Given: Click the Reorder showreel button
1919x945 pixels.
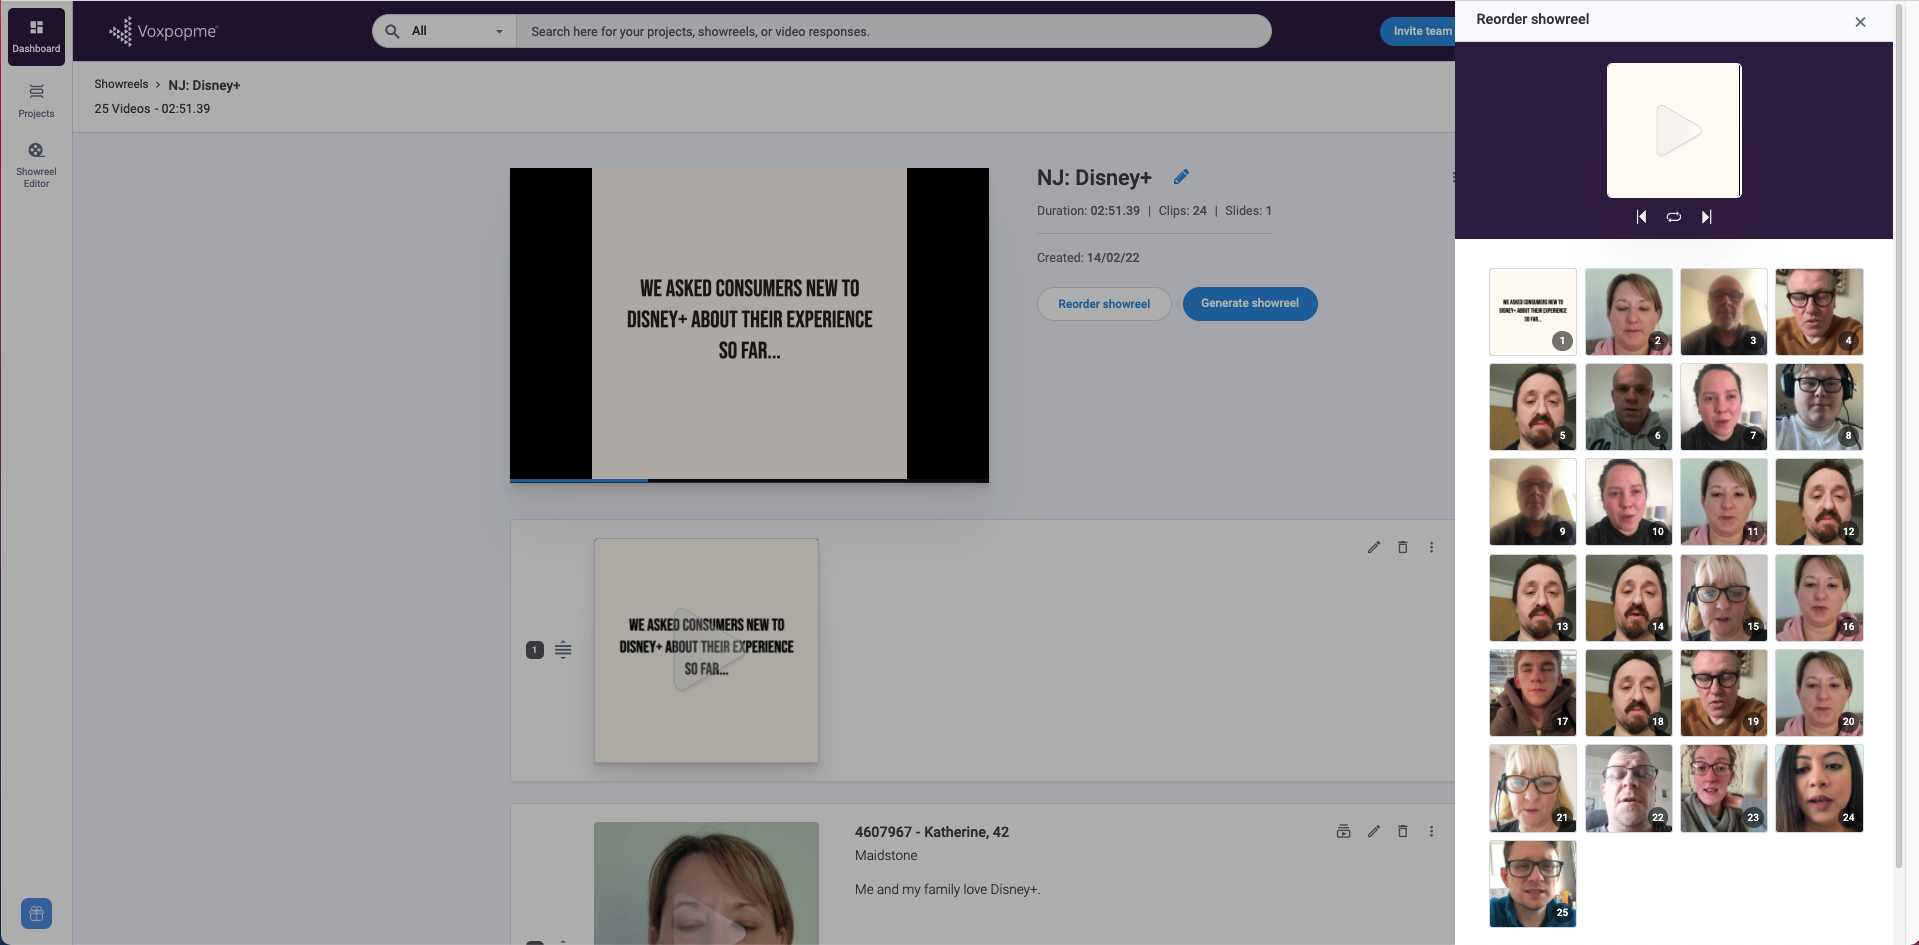Looking at the screenshot, I should click(1104, 304).
